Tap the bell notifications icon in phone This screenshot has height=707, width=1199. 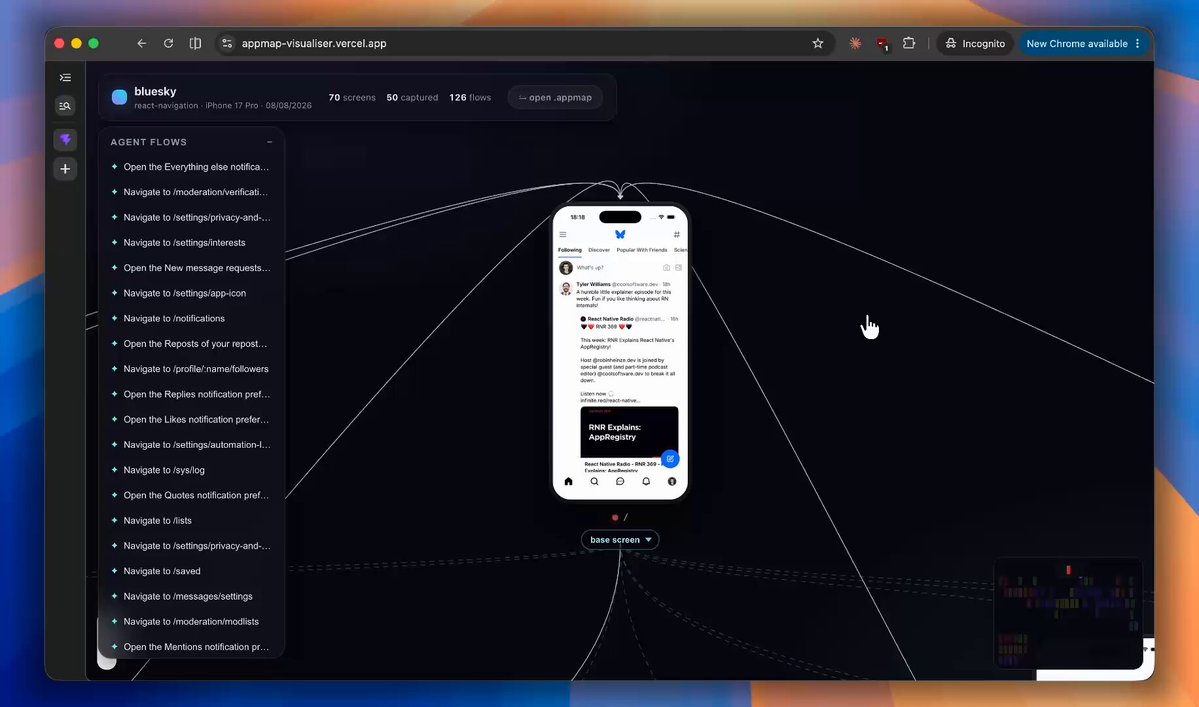(646, 482)
